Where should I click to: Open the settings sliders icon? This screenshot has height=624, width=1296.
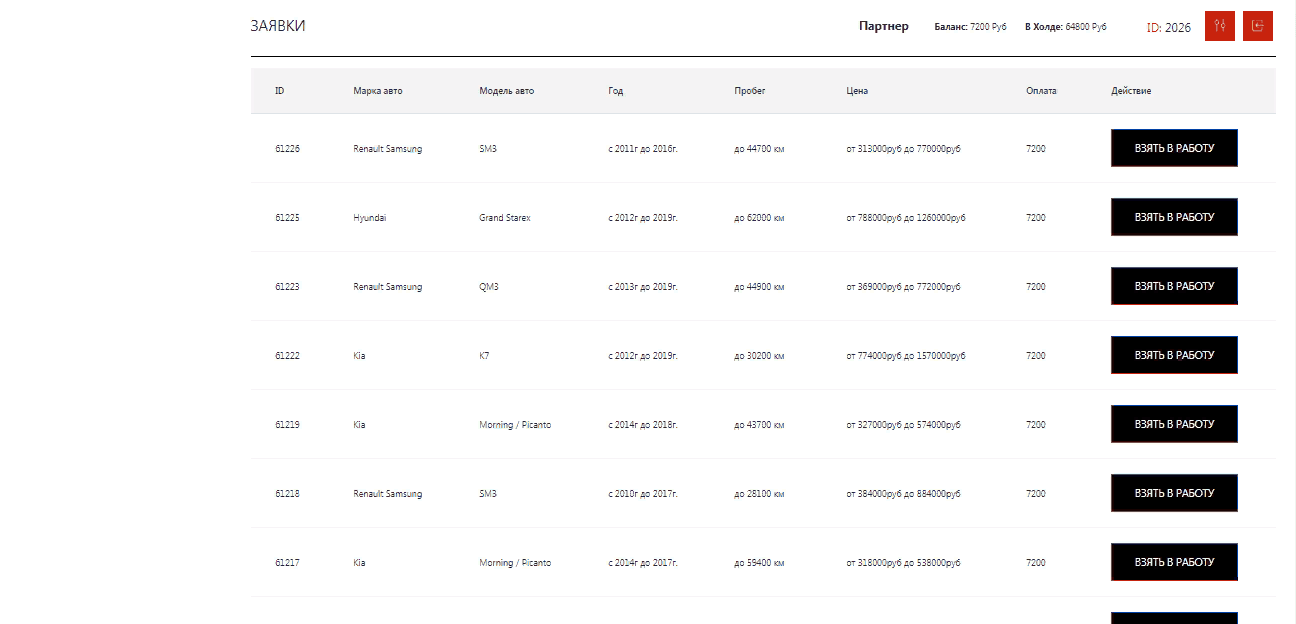click(x=1220, y=26)
